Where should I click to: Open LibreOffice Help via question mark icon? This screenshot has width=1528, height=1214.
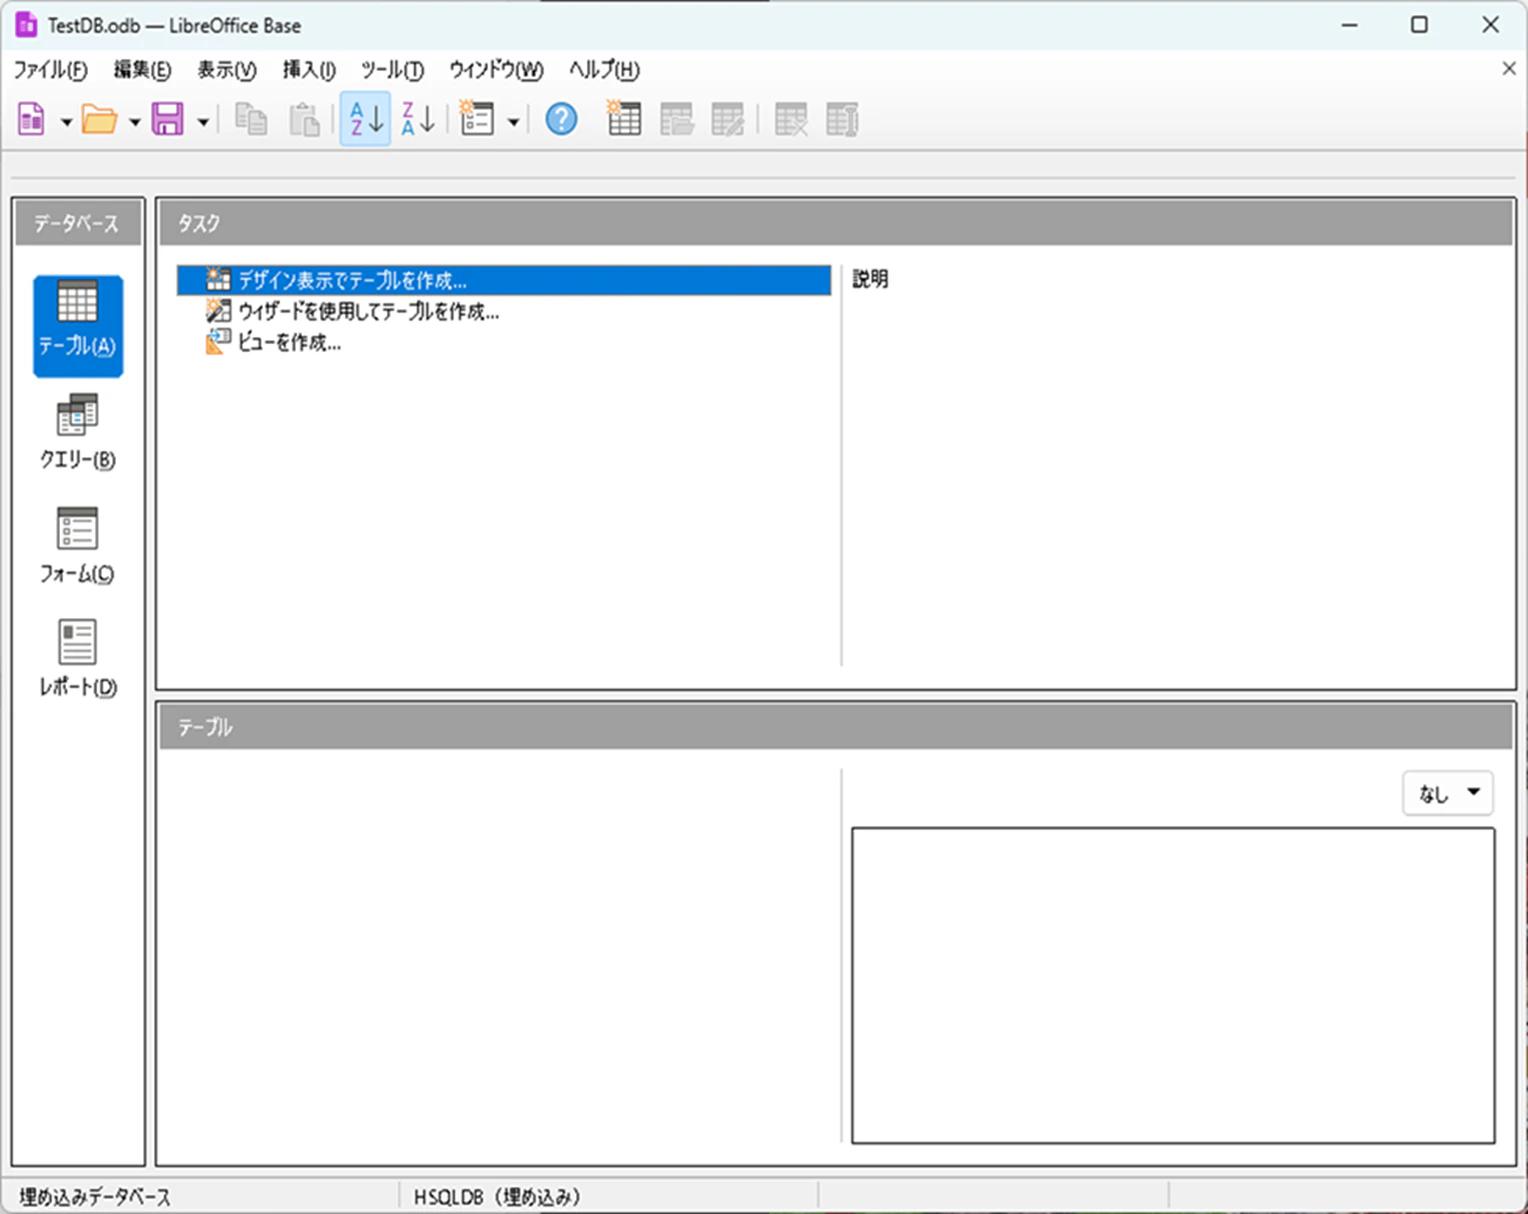(x=561, y=120)
